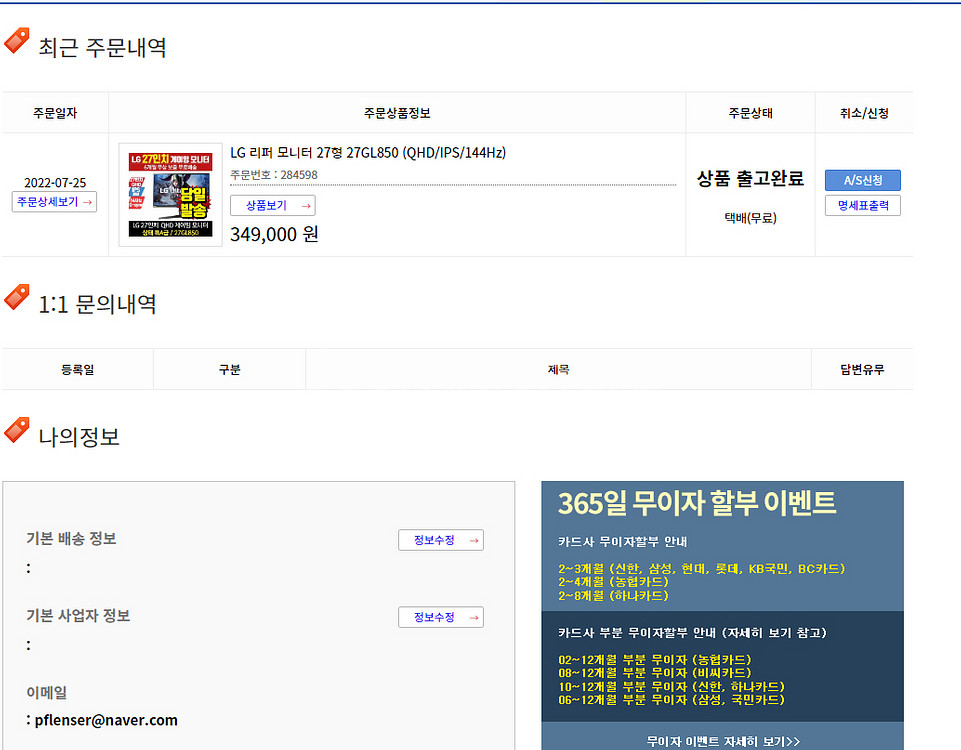Click the 기본 배송 정보 label
This screenshot has height=750, width=961.
pos(71,538)
